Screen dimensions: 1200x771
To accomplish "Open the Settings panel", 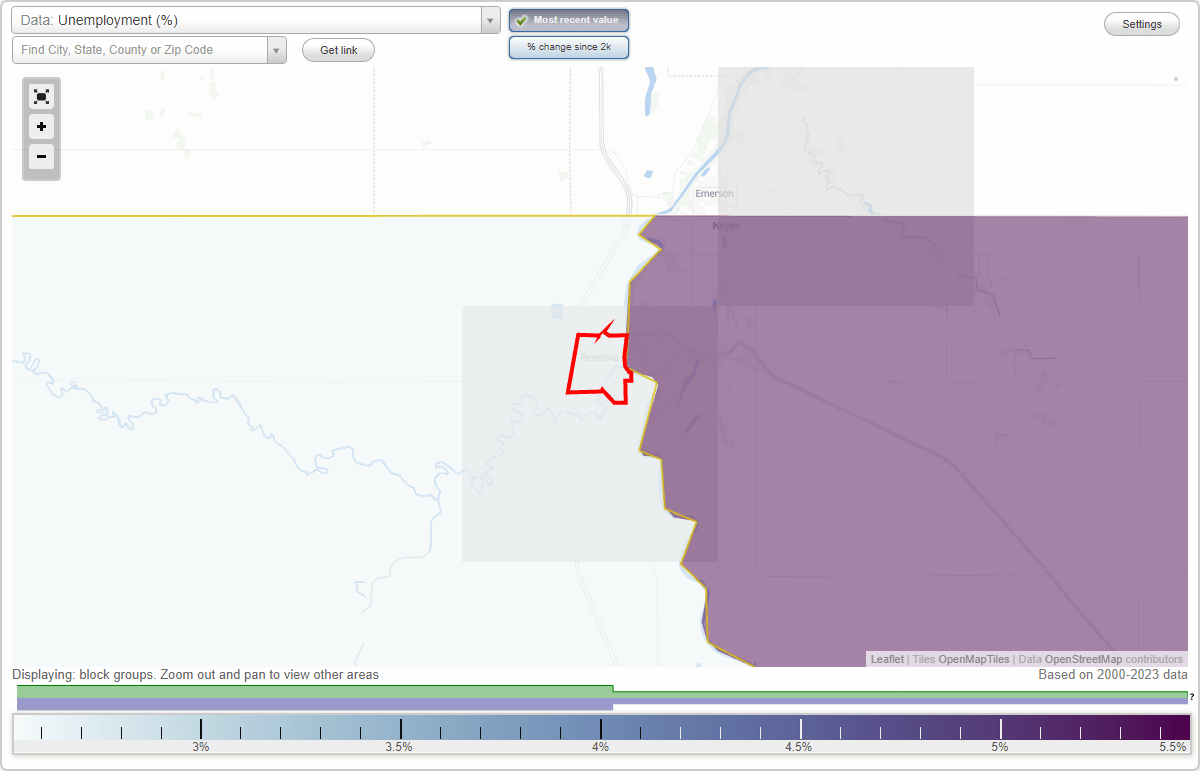I will pyautogui.click(x=1141, y=23).
